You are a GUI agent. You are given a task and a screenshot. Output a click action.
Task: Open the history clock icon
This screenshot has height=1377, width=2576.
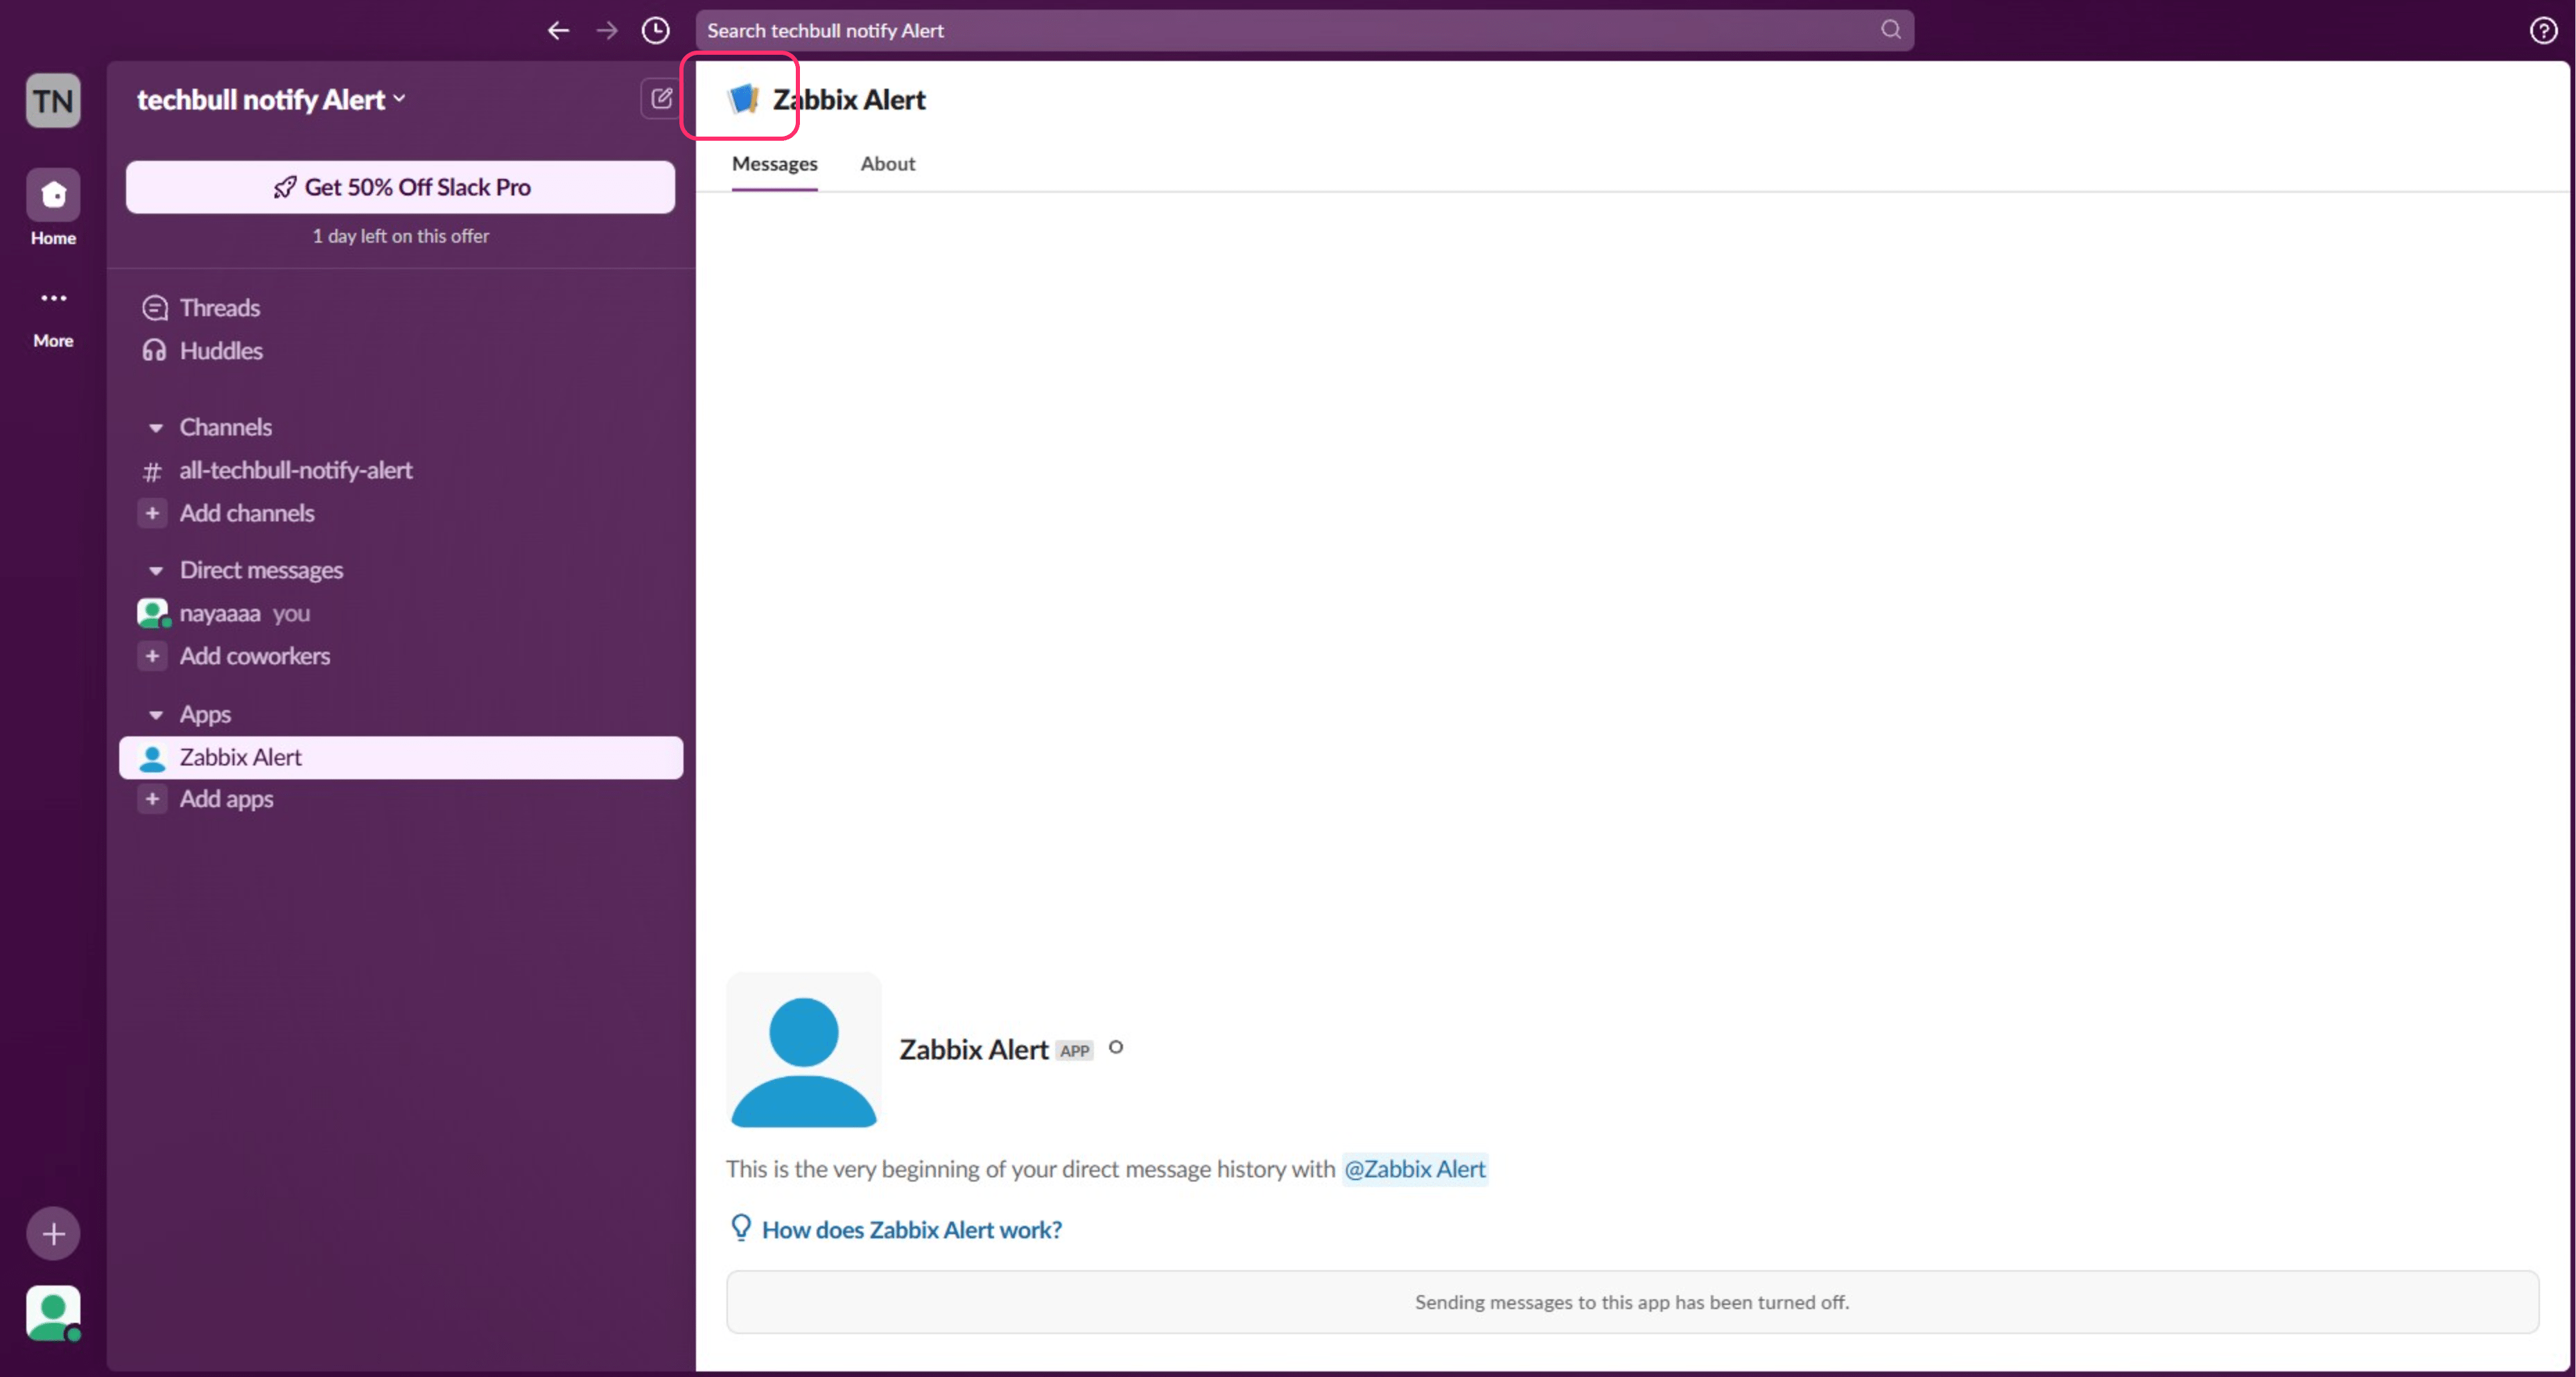coord(655,30)
